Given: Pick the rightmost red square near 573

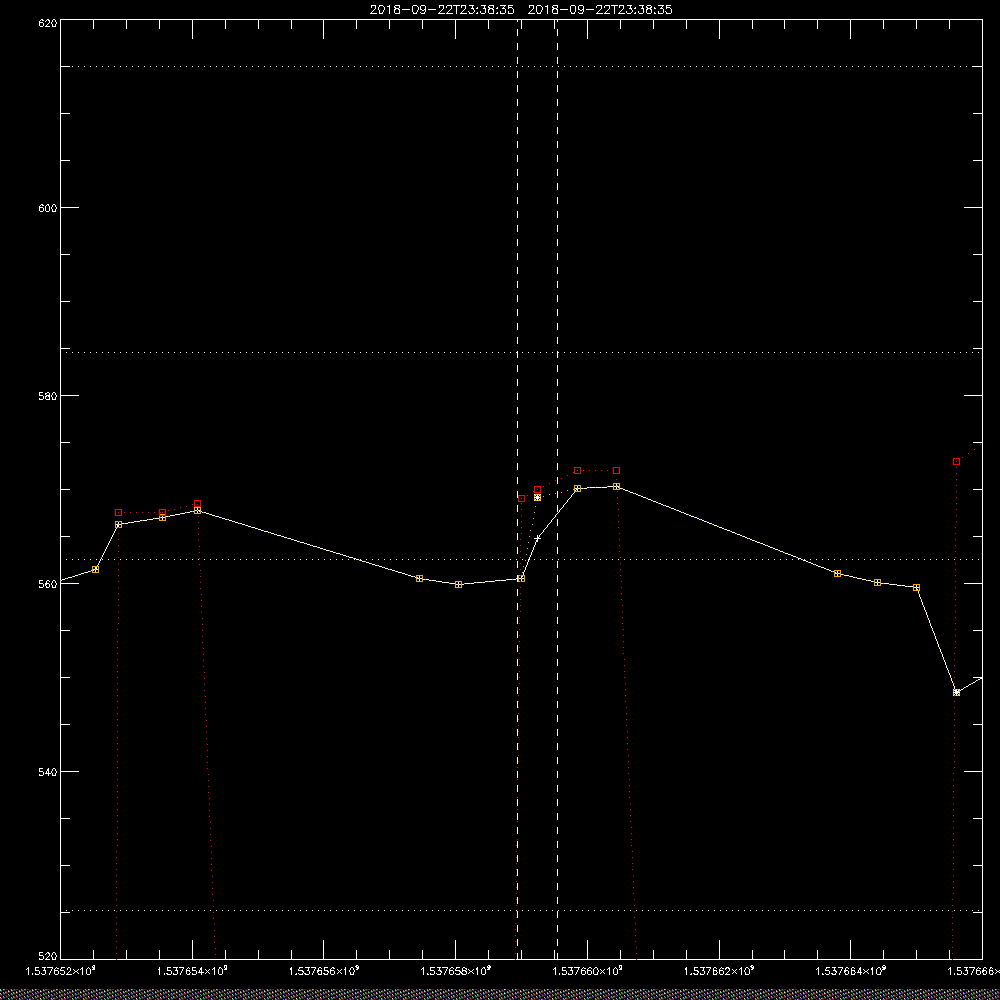Looking at the screenshot, I should pos(956,461).
